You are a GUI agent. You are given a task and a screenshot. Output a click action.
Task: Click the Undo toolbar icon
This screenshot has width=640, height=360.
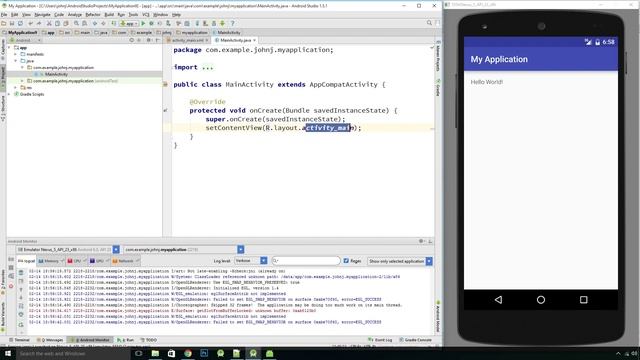31,24
